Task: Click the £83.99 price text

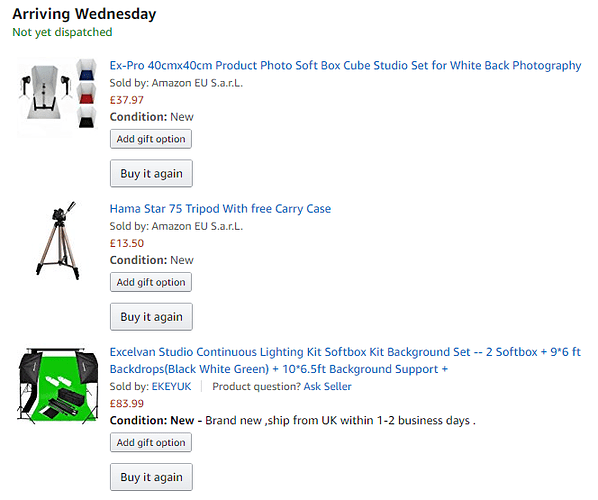Action: (x=127, y=404)
